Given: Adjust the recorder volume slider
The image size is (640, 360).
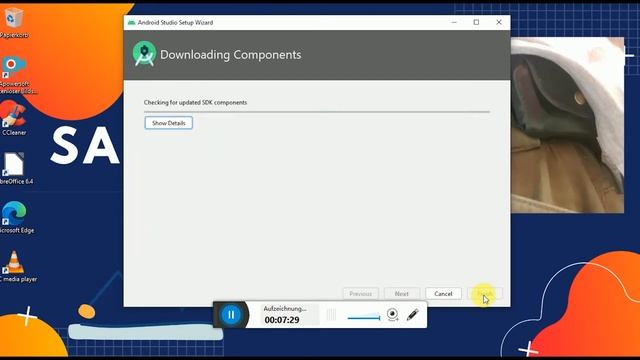Looking at the screenshot, I should tap(364, 317).
